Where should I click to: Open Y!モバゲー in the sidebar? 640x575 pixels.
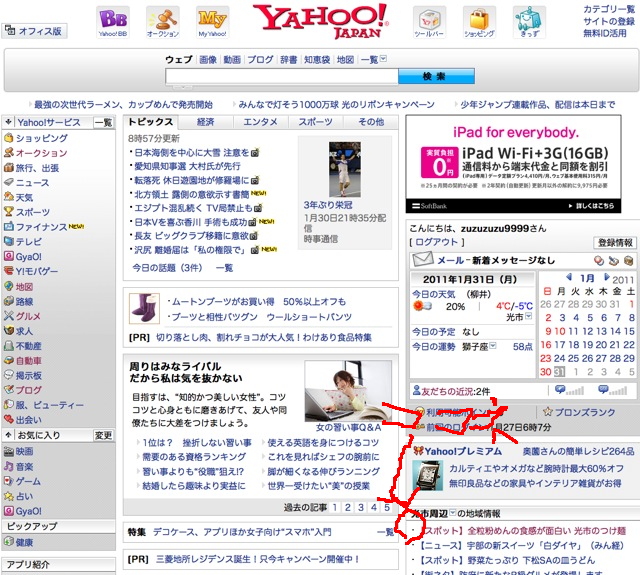(x=37, y=271)
